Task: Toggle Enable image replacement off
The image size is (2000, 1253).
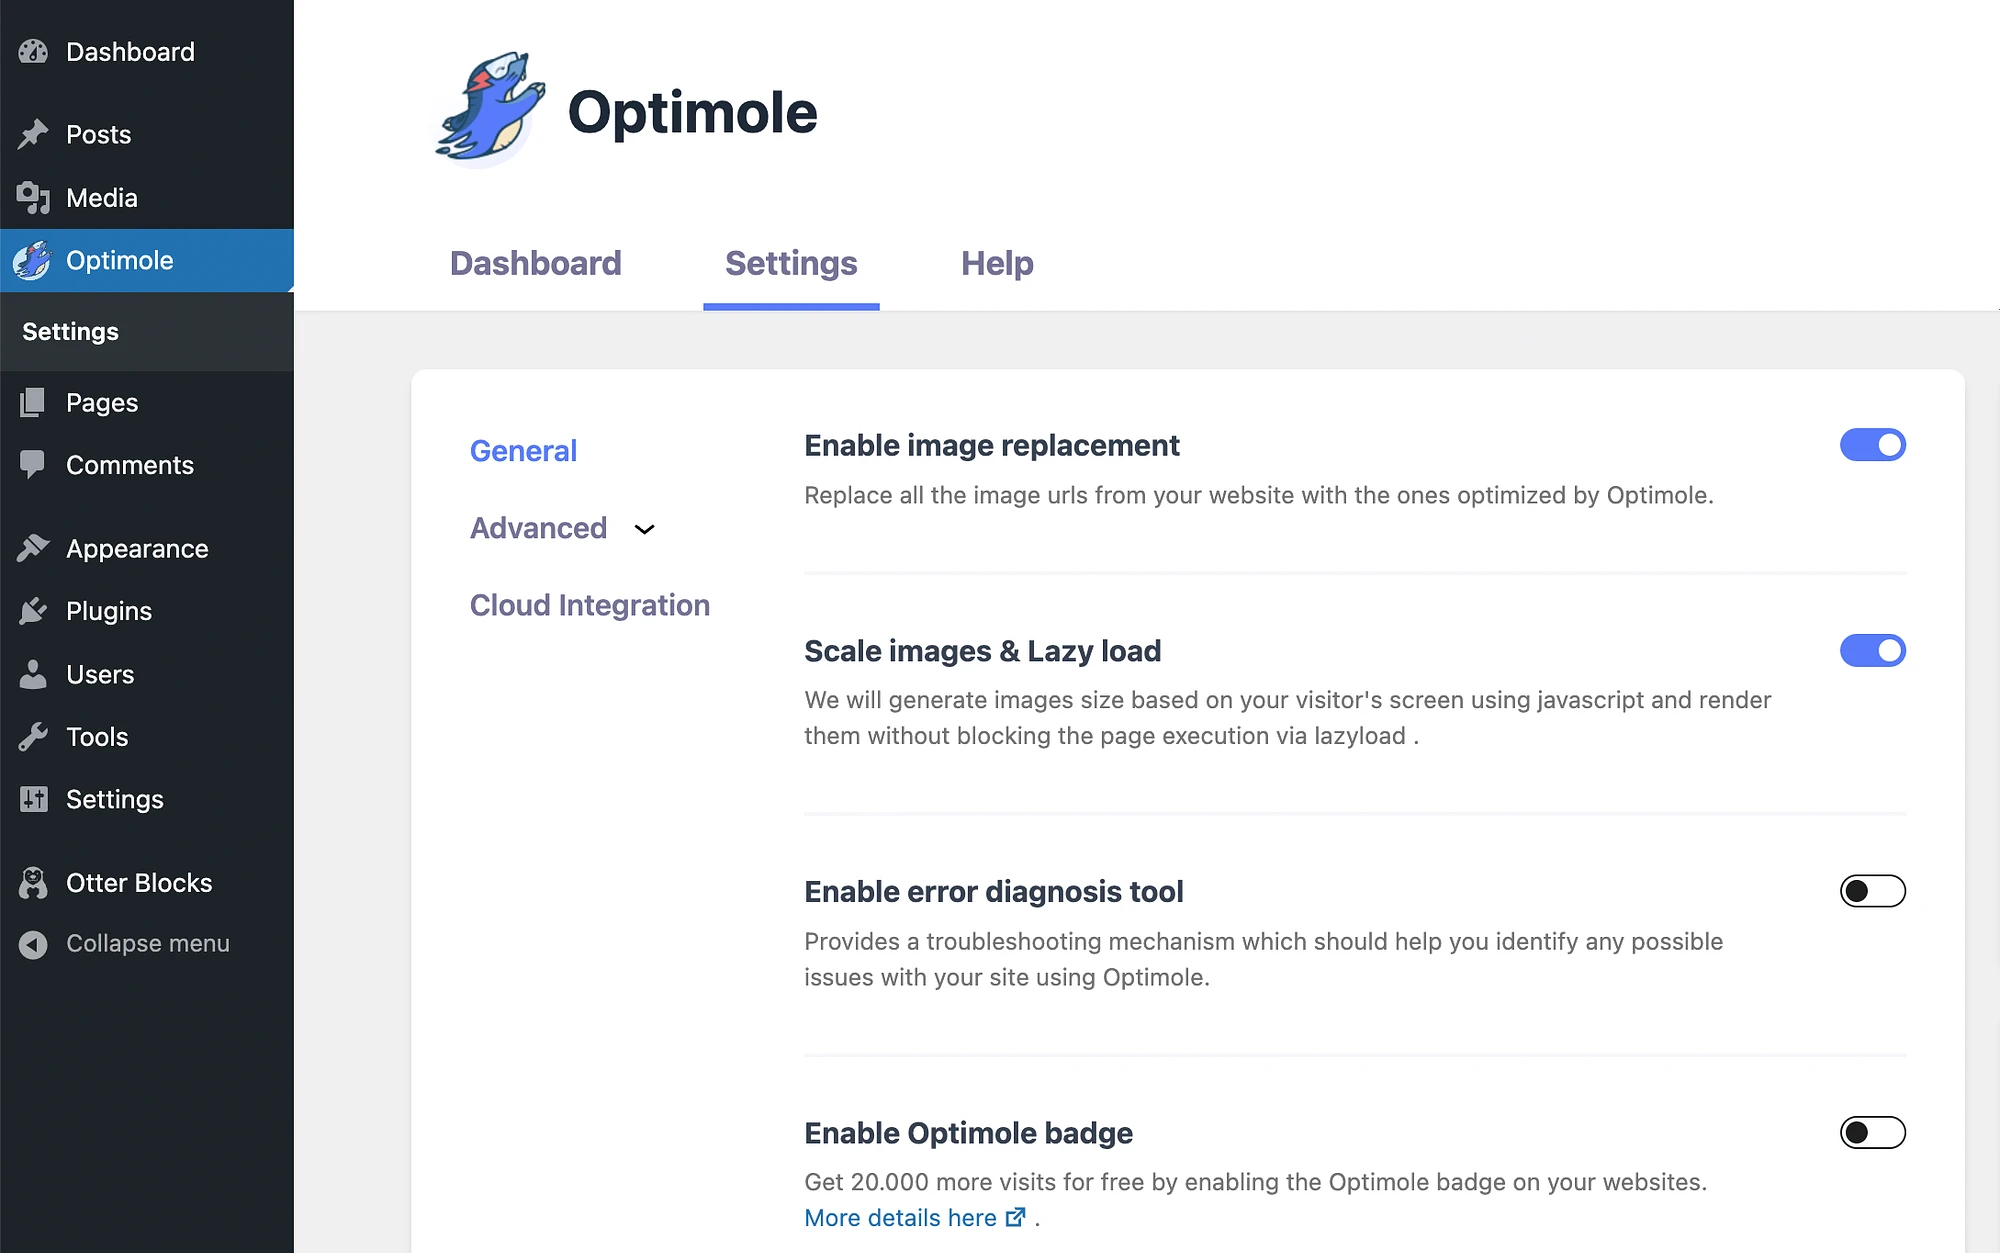Action: [1872, 445]
